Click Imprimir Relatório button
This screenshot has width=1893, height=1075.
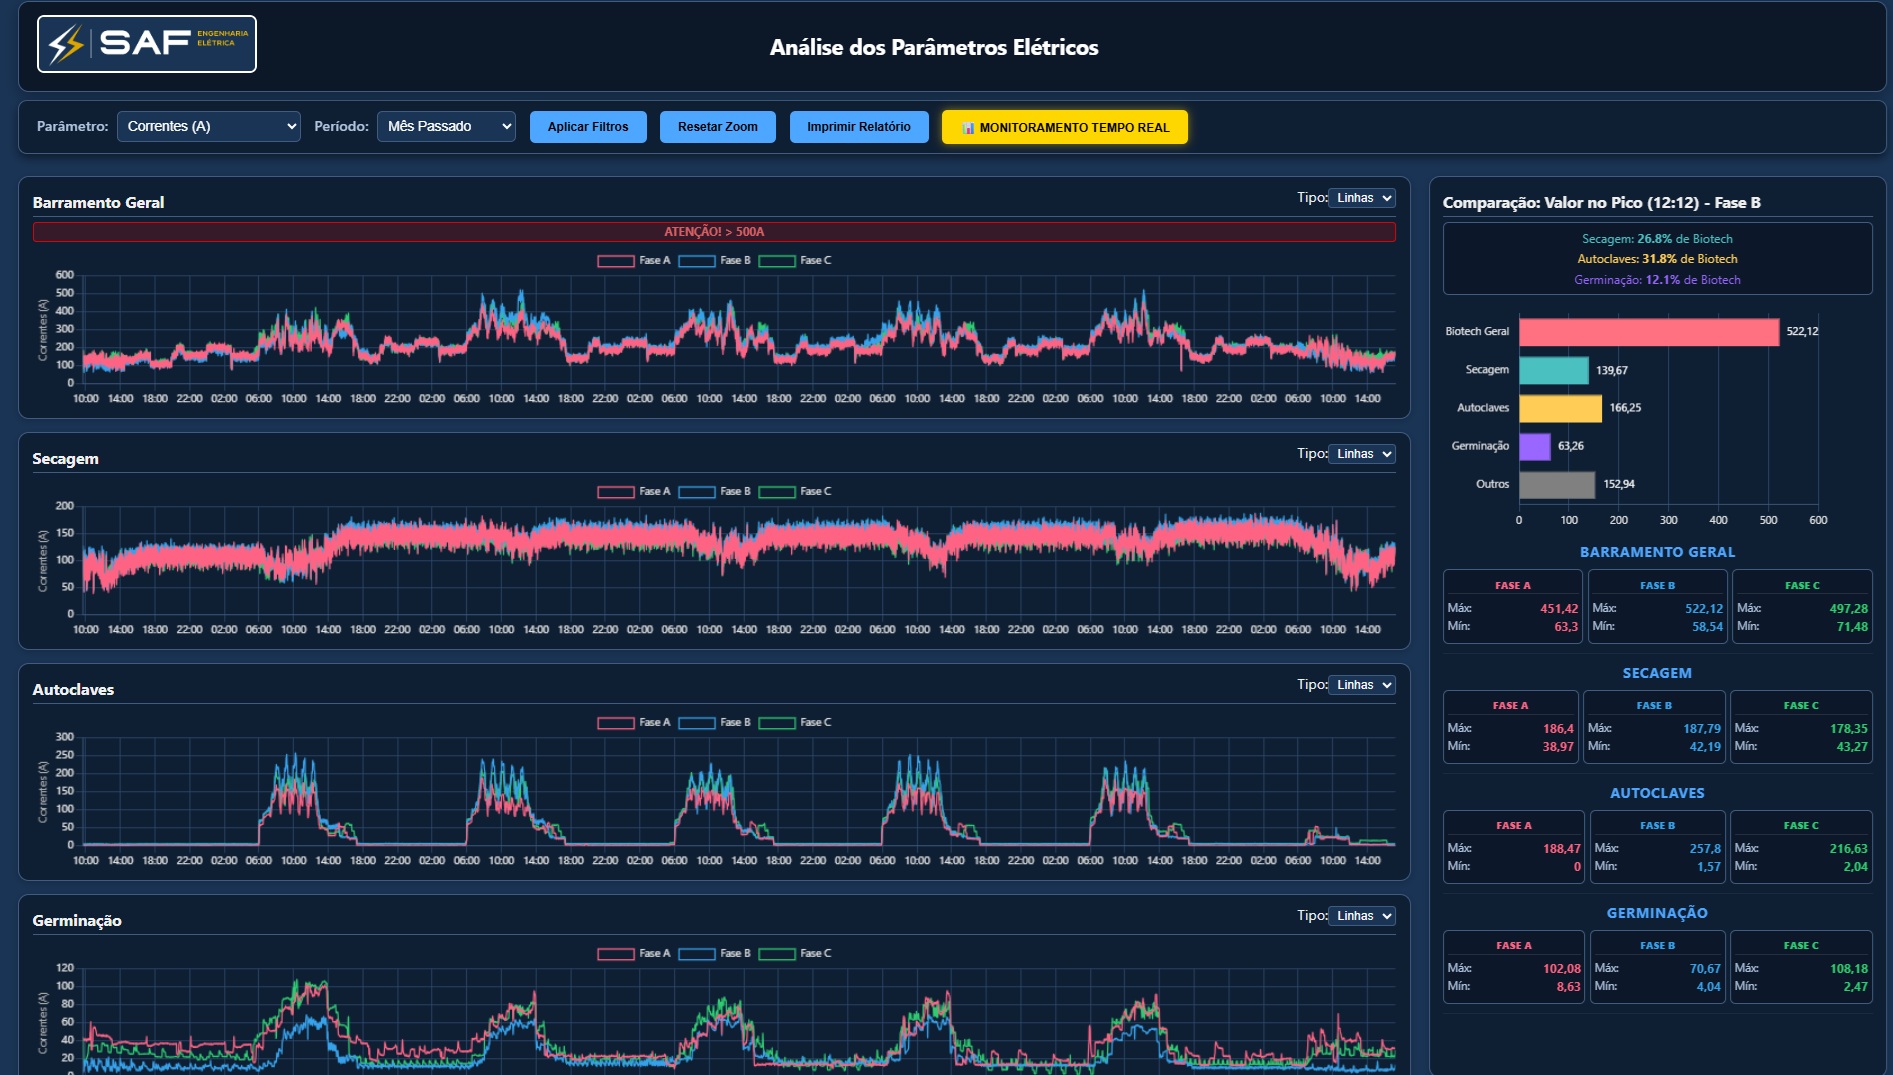(859, 127)
